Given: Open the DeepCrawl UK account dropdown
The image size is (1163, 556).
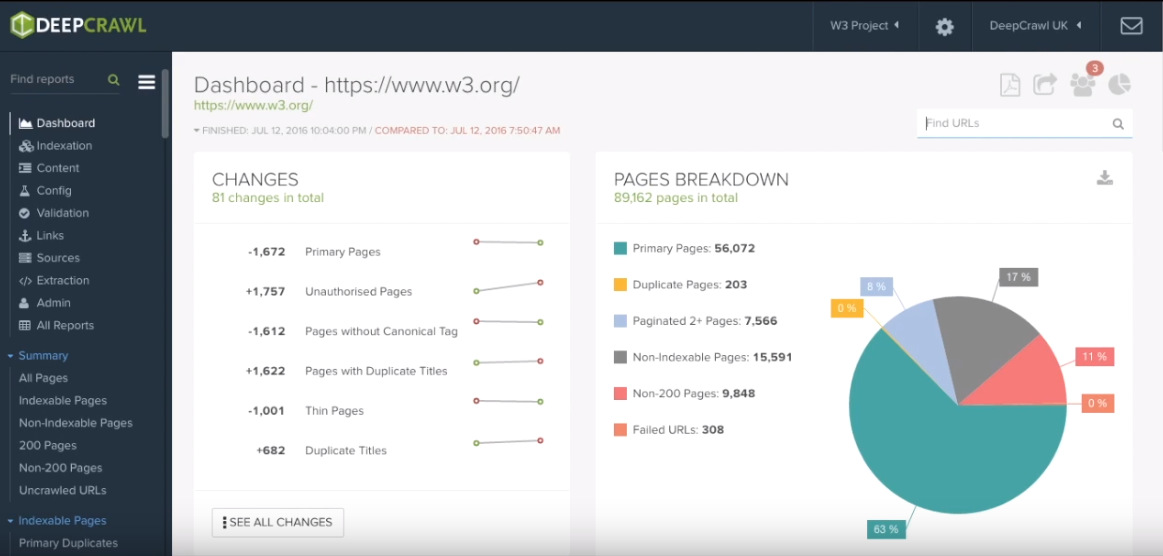Looking at the screenshot, I should 1035,26.
